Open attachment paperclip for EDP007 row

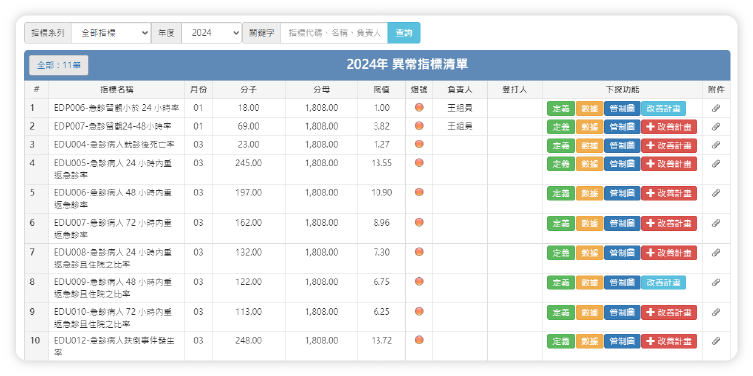pyautogui.click(x=716, y=127)
